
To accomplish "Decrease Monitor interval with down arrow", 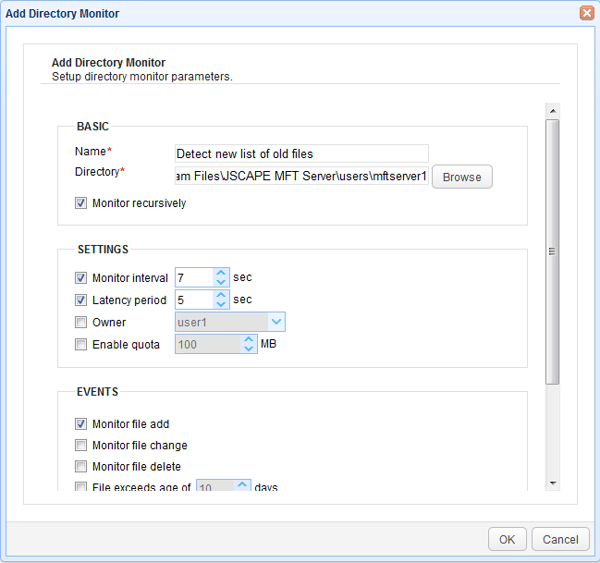I will (x=221, y=282).
